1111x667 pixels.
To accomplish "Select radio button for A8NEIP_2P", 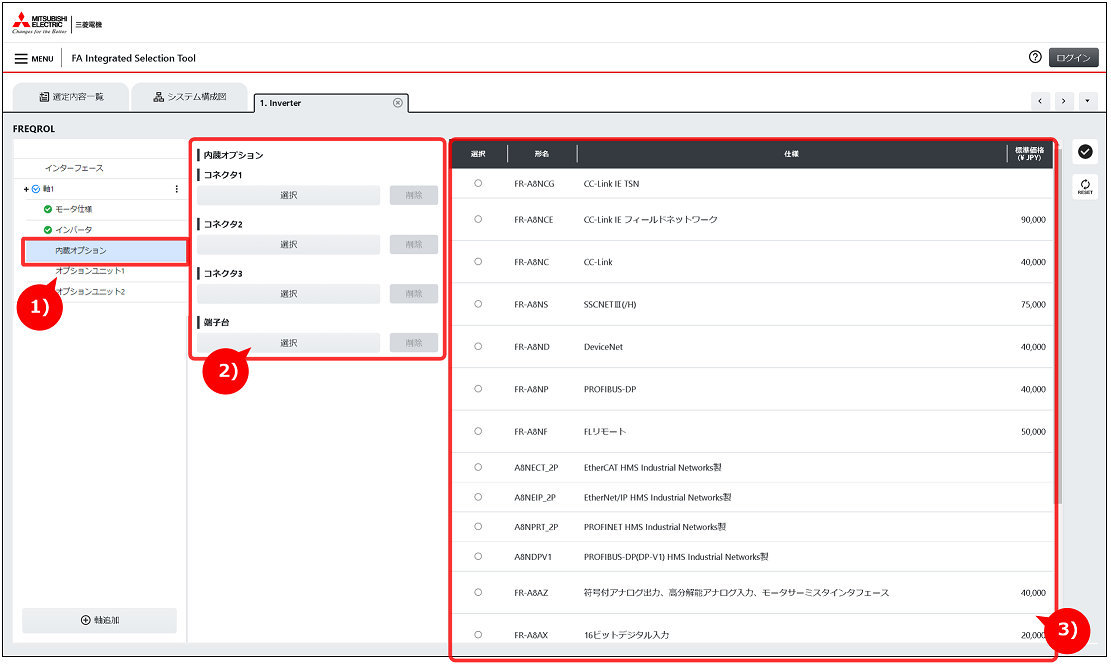I will pyautogui.click(x=478, y=497).
